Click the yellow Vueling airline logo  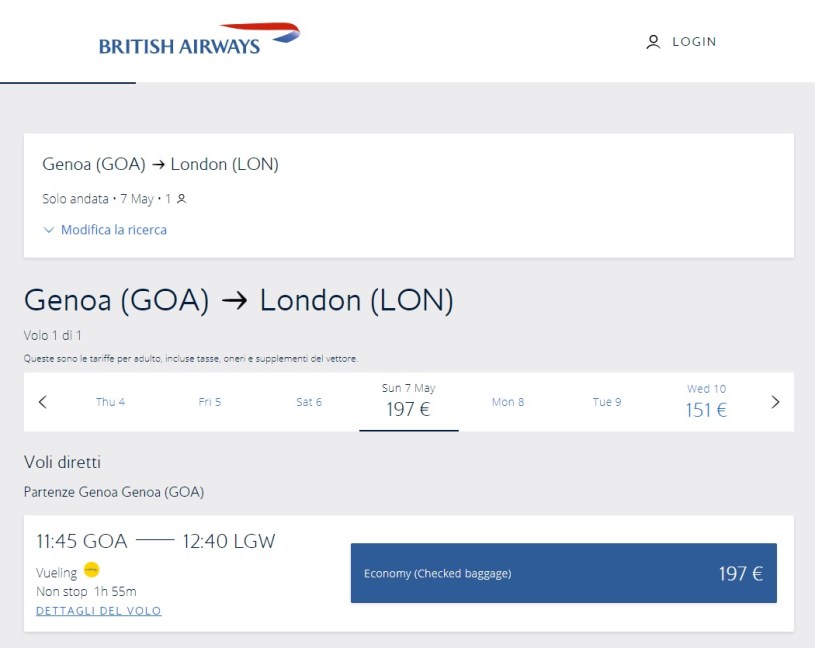(91, 570)
